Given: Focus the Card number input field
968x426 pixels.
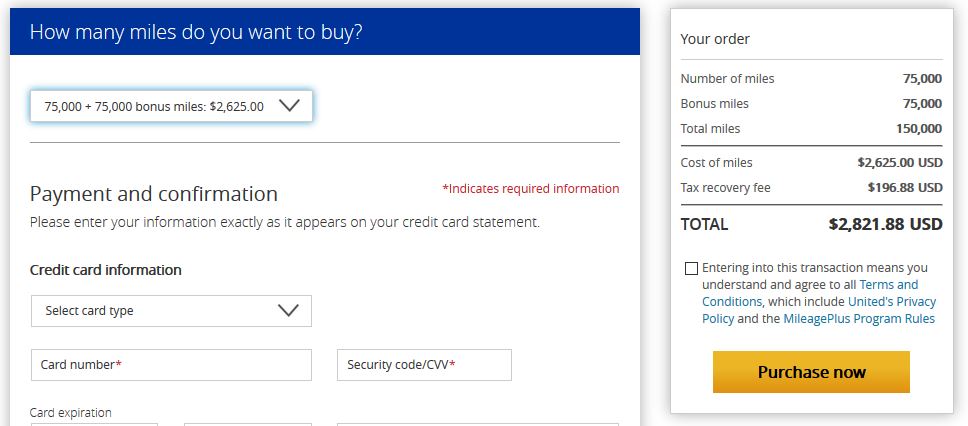Looking at the screenshot, I should 171,365.
